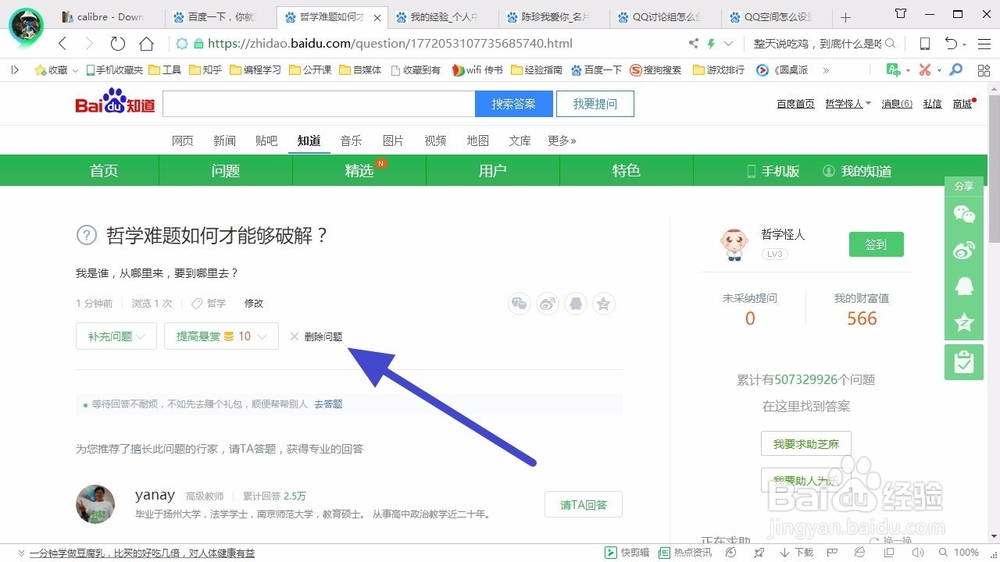Viewport: 1000px width, 562px height.
Task: Click 修改 link under question
Action: [254, 303]
